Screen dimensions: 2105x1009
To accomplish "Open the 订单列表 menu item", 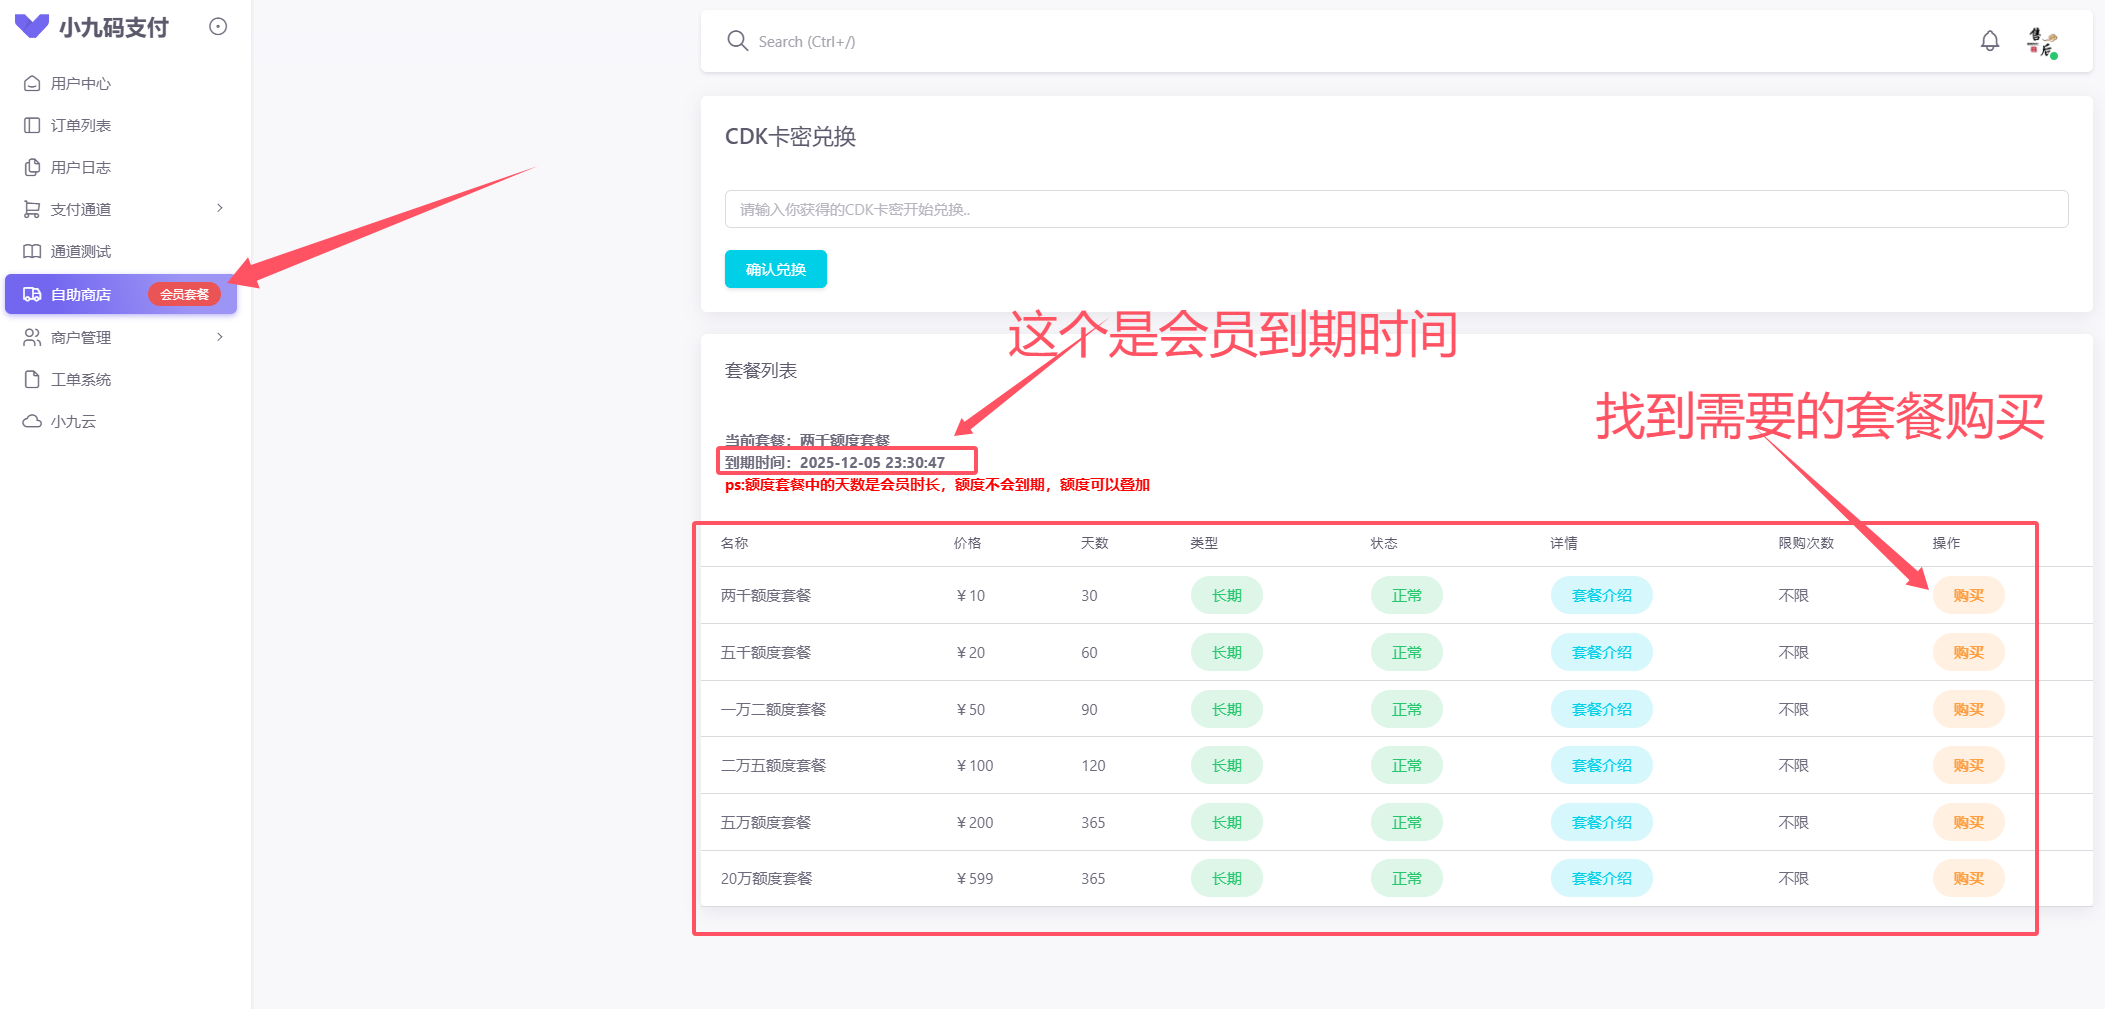I will [81, 126].
